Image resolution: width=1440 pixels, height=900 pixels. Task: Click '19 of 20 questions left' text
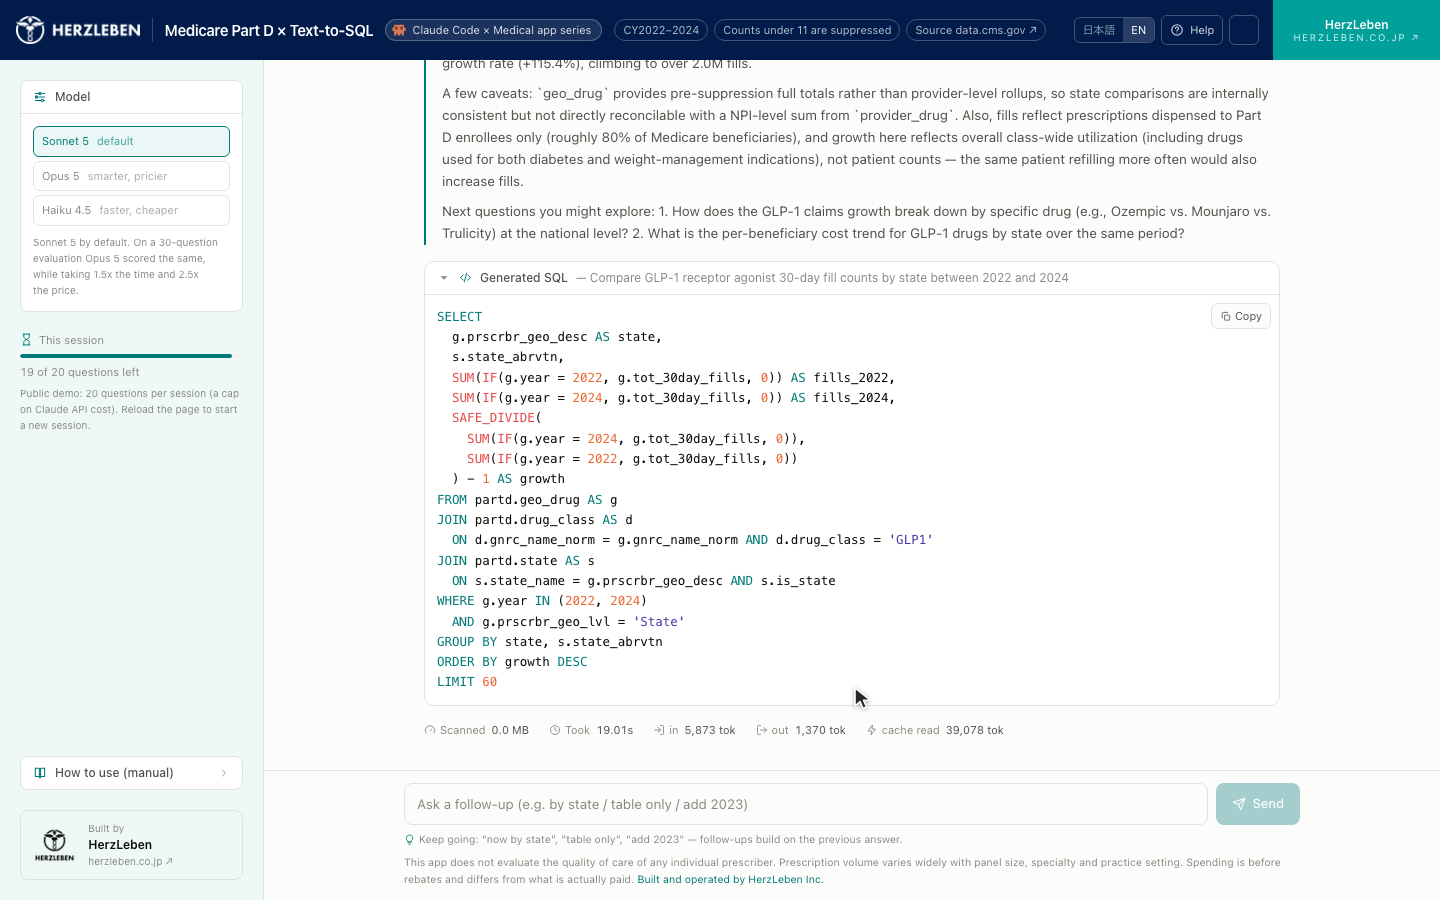pyautogui.click(x=80, y=372)
